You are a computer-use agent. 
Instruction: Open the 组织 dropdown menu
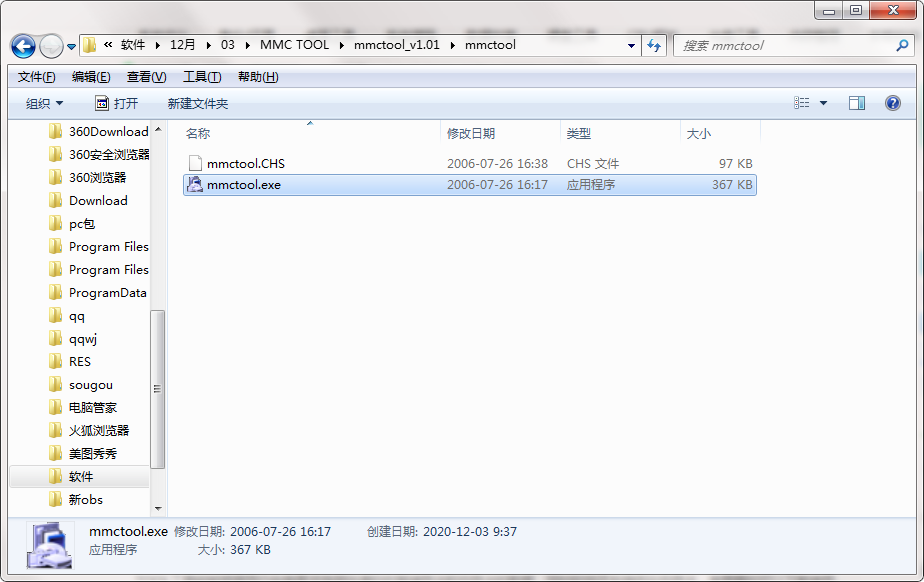[x=44, y=104]
